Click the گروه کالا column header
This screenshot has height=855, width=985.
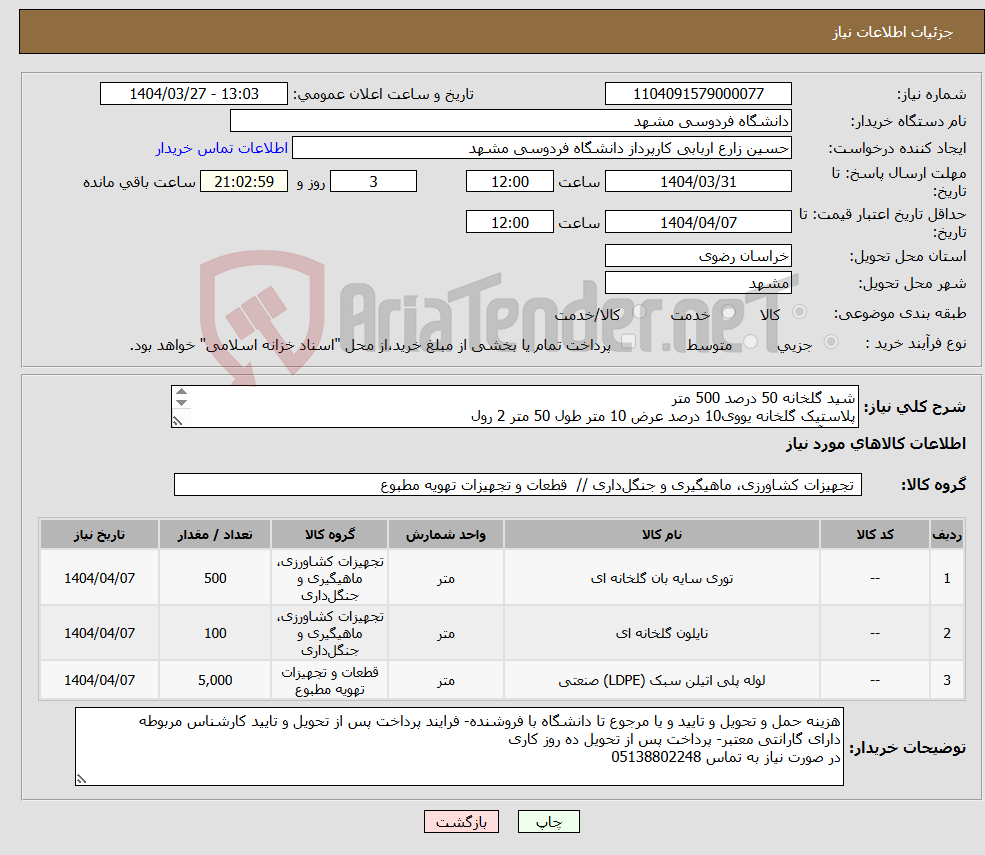pos(330,534)
